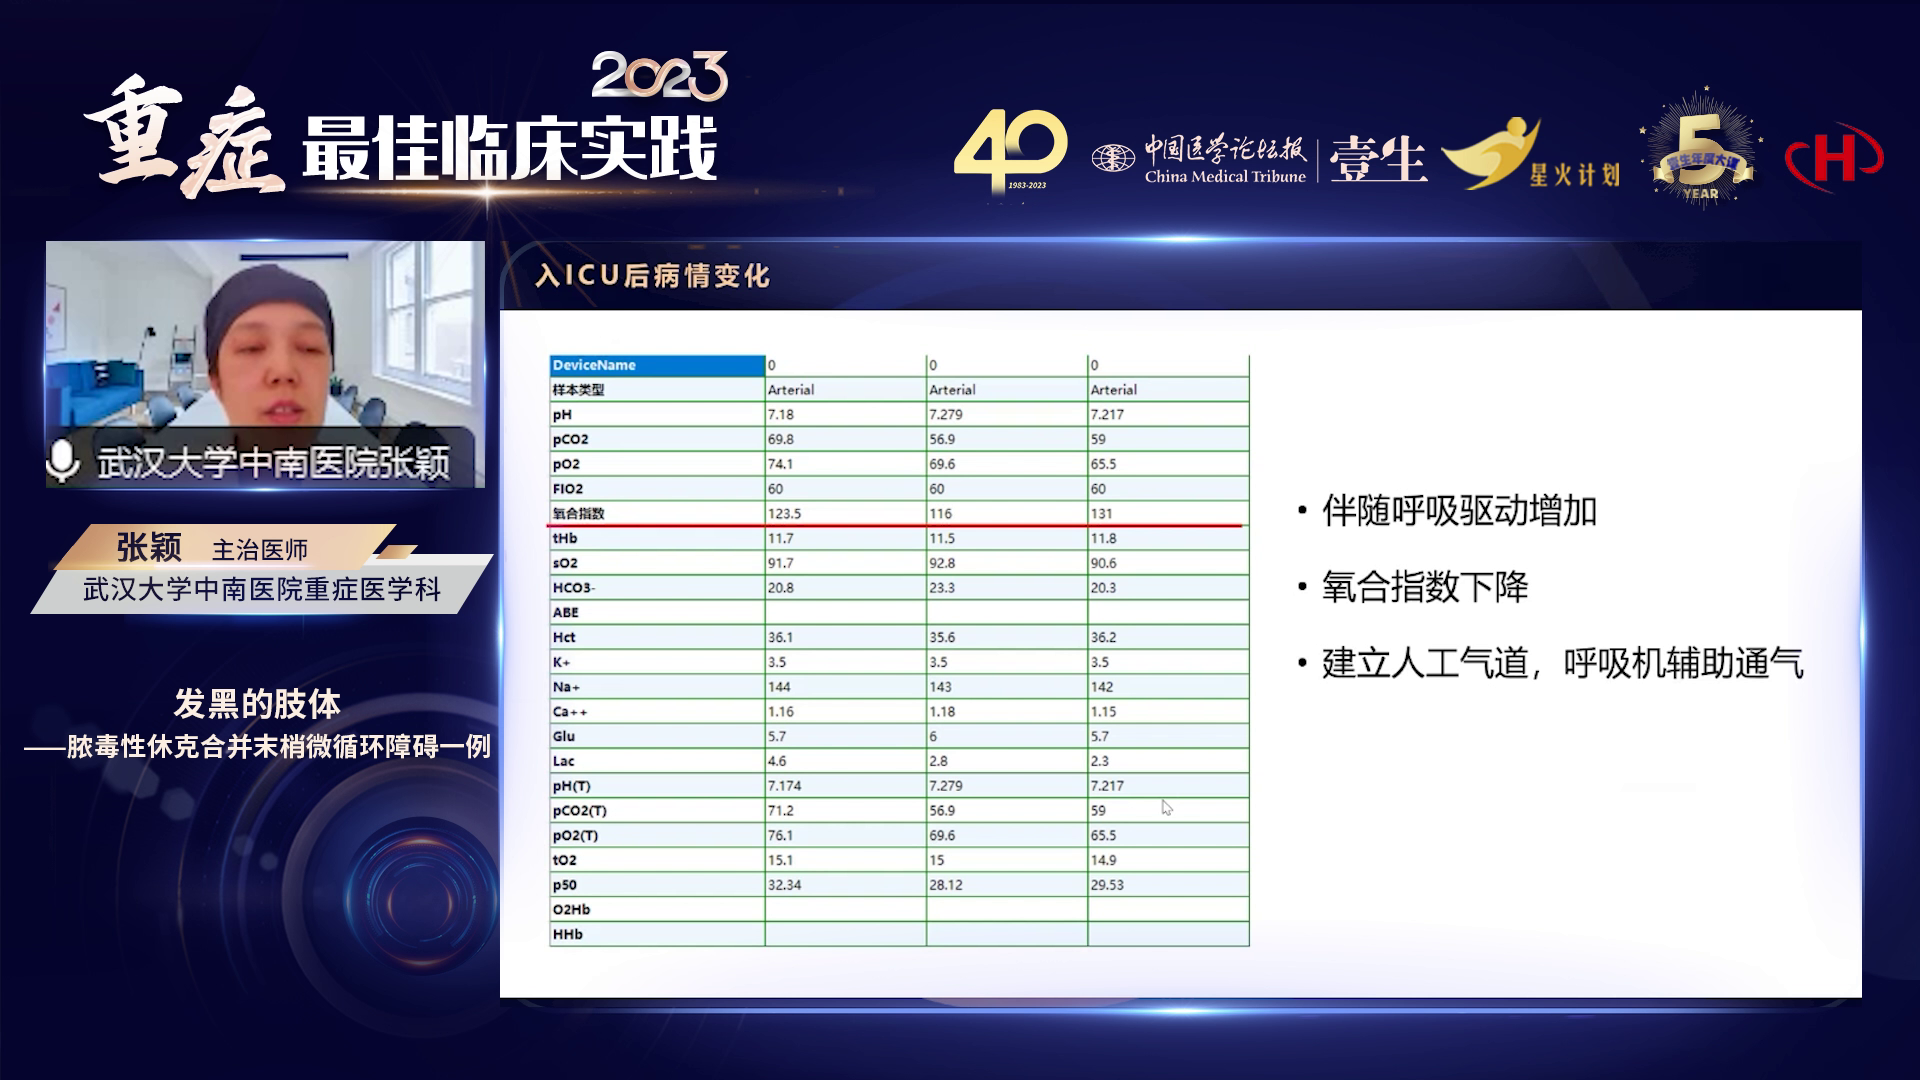Click the 2023 golden year emblem
The image size is (1920, 1080).
coord(660,76)
